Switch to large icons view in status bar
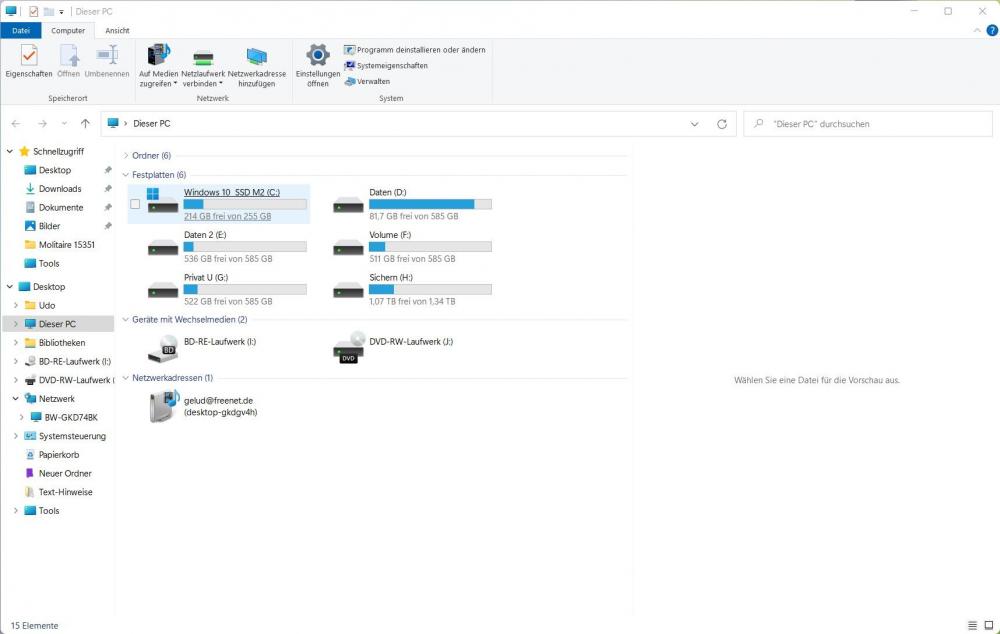 989,626
